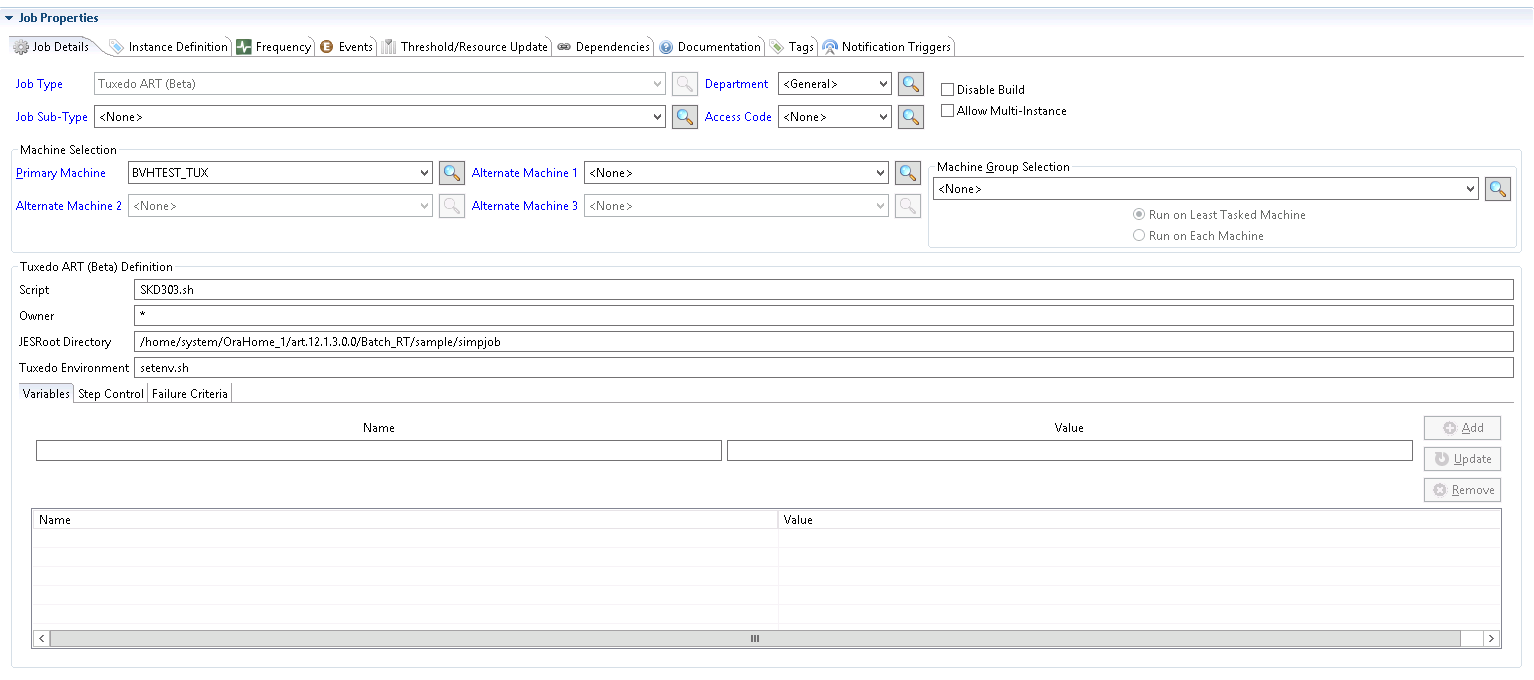Screen dimensions: 1534x680
Task: Open the Events tab
Action: pos(346,47)
